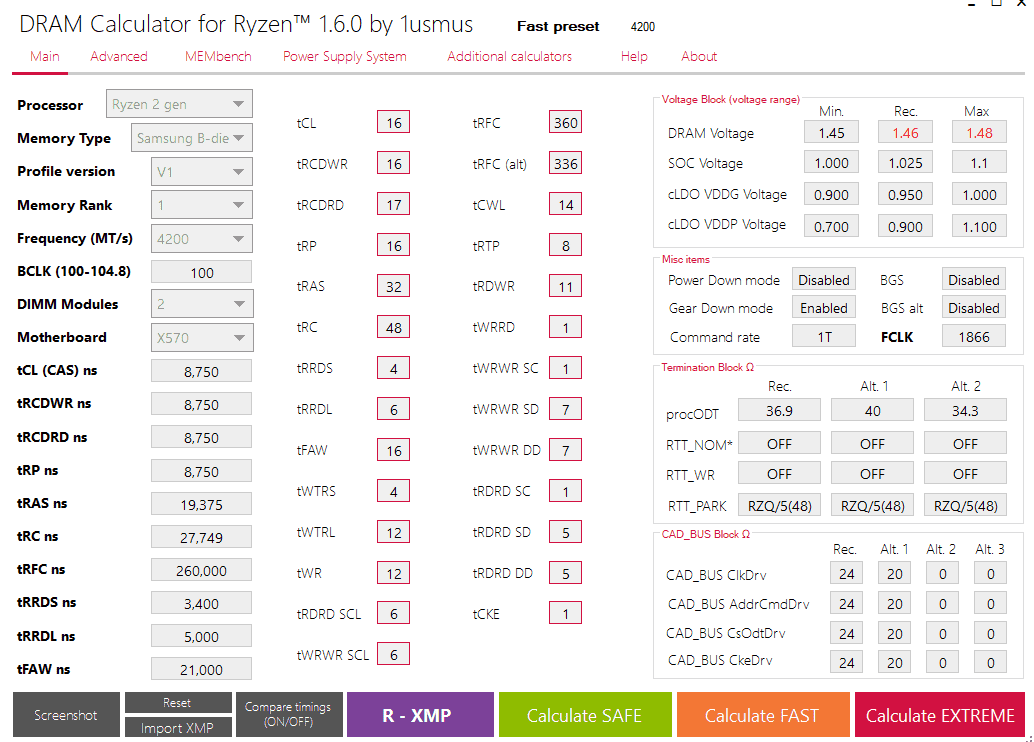The image size is (1034, 742).
Task: Click the tRCDWR timing value box
Action: click(x=394, y=164)
